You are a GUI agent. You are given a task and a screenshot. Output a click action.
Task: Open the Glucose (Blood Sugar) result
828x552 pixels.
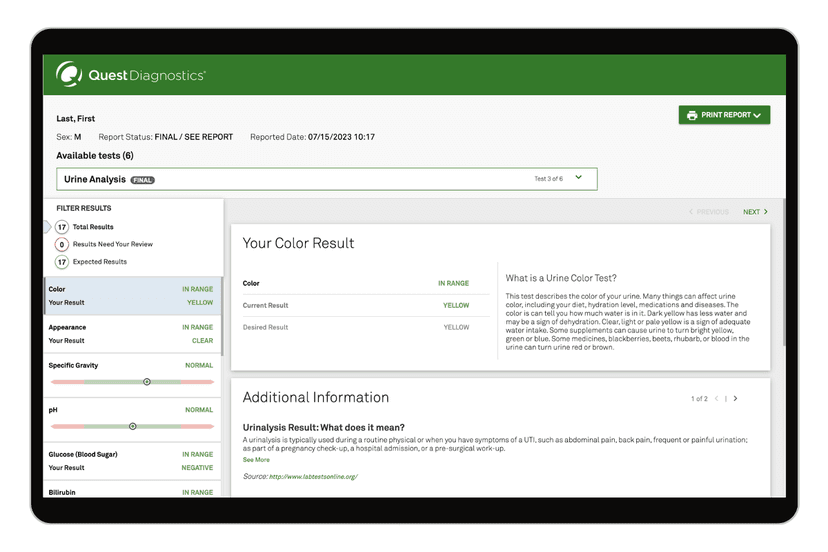(131, 461)
